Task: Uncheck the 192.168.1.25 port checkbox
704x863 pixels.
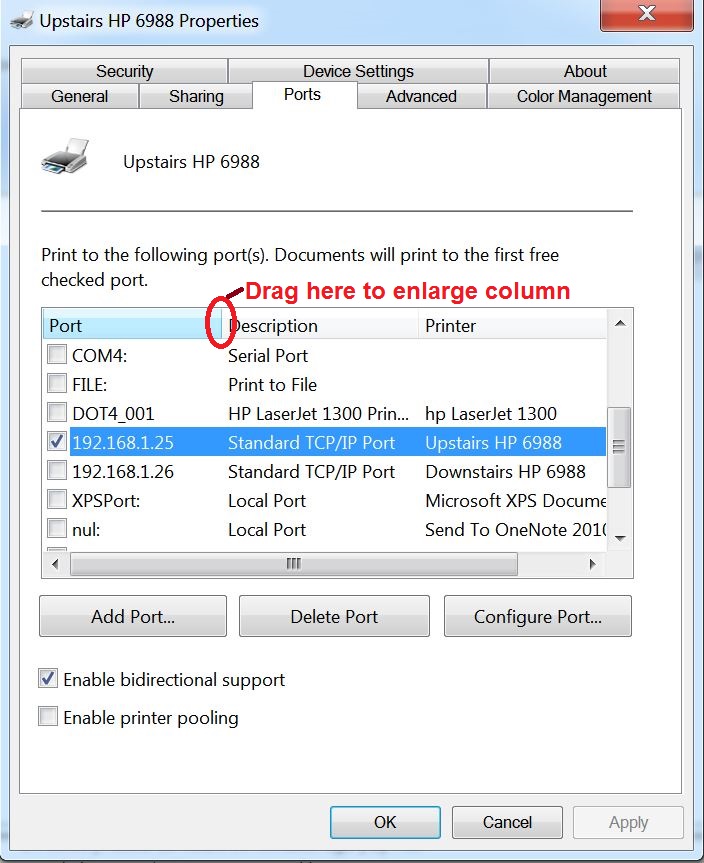Action: pos(57,441)
